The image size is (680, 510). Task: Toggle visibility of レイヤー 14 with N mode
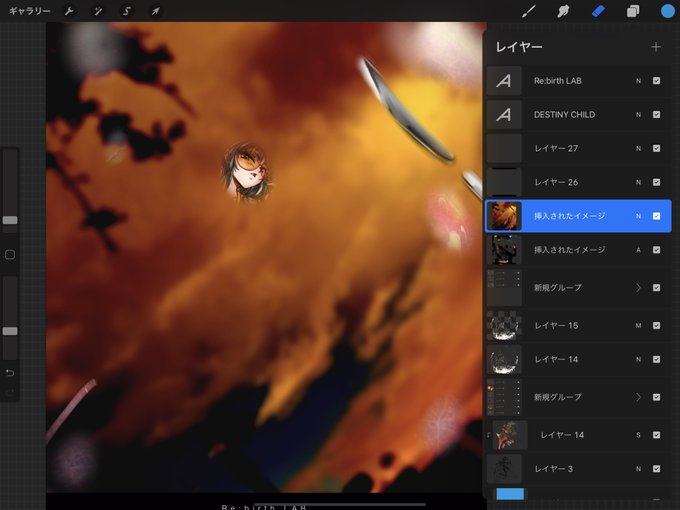pos(656,359)
